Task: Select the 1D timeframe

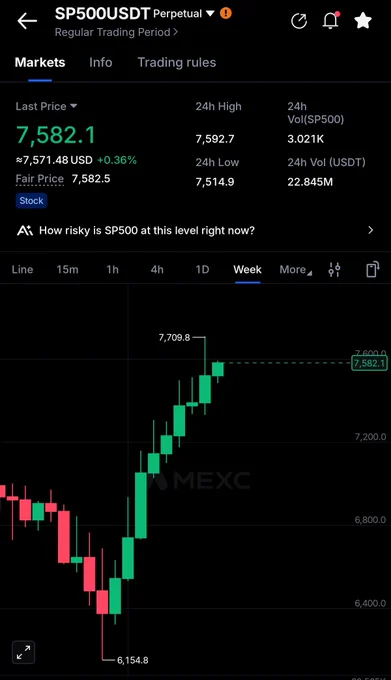Action: 202,270
